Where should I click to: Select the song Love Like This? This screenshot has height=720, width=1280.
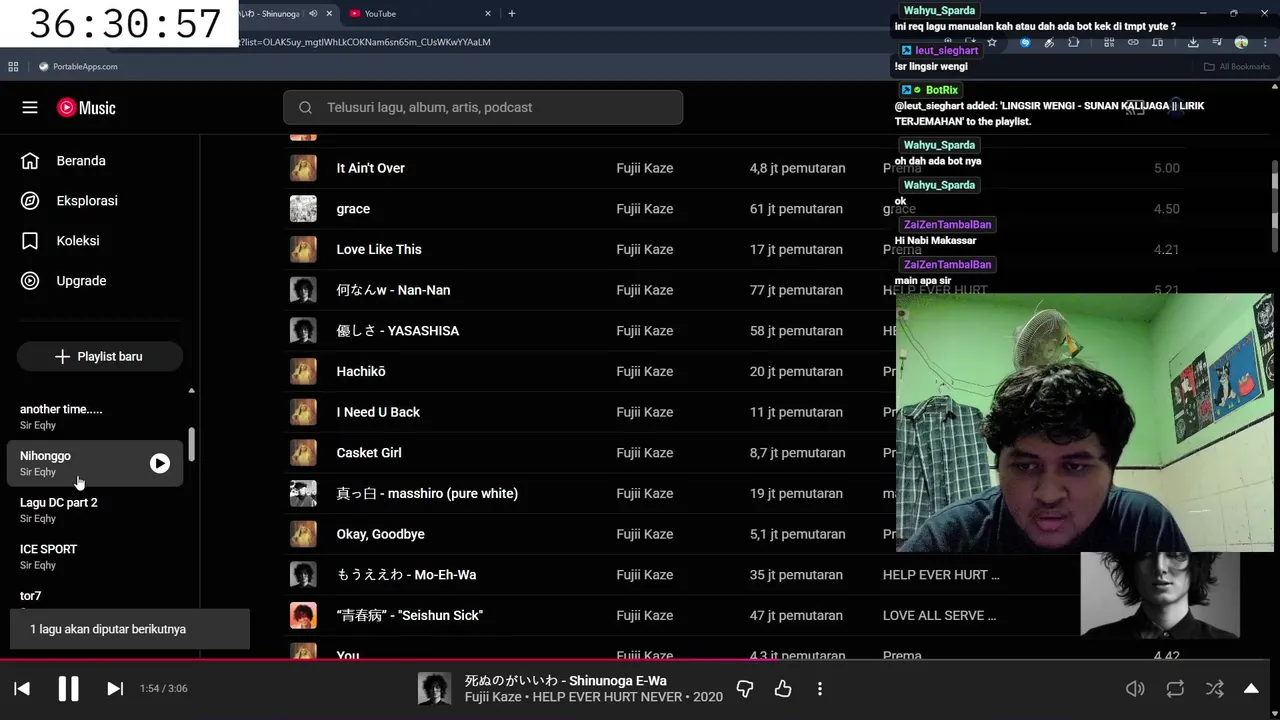[x=379, y=249]
